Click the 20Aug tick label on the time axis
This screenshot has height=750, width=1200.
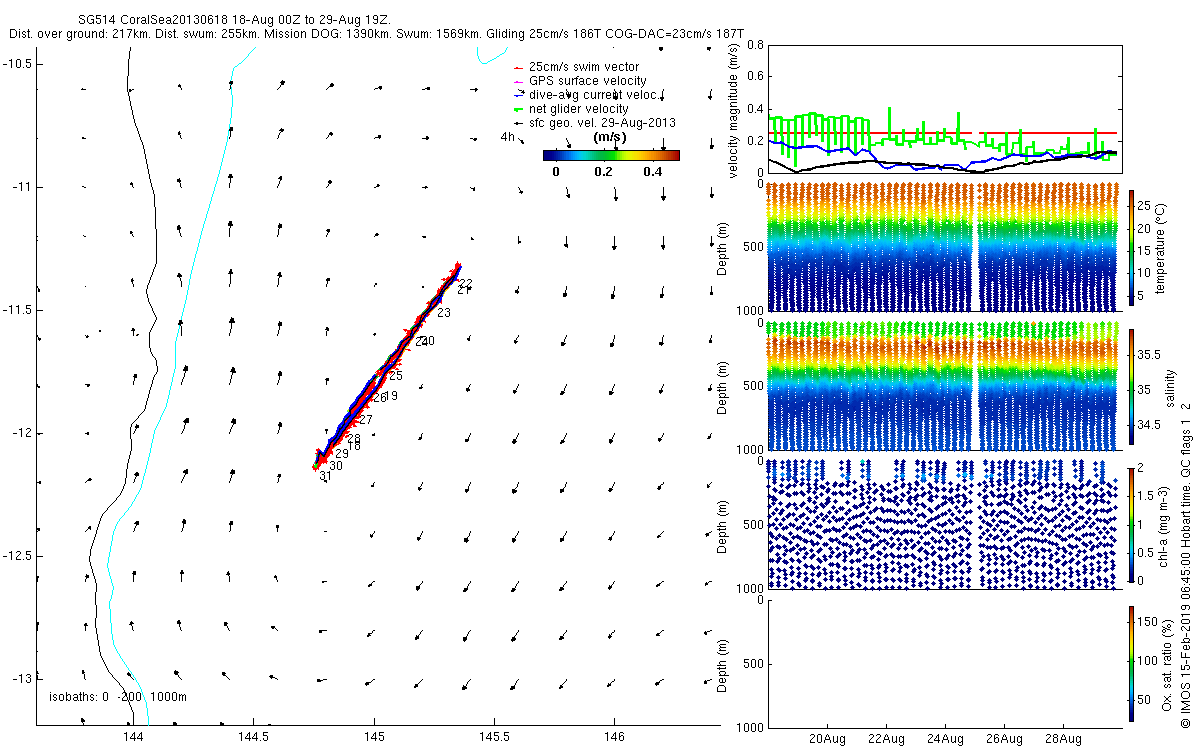828,740
